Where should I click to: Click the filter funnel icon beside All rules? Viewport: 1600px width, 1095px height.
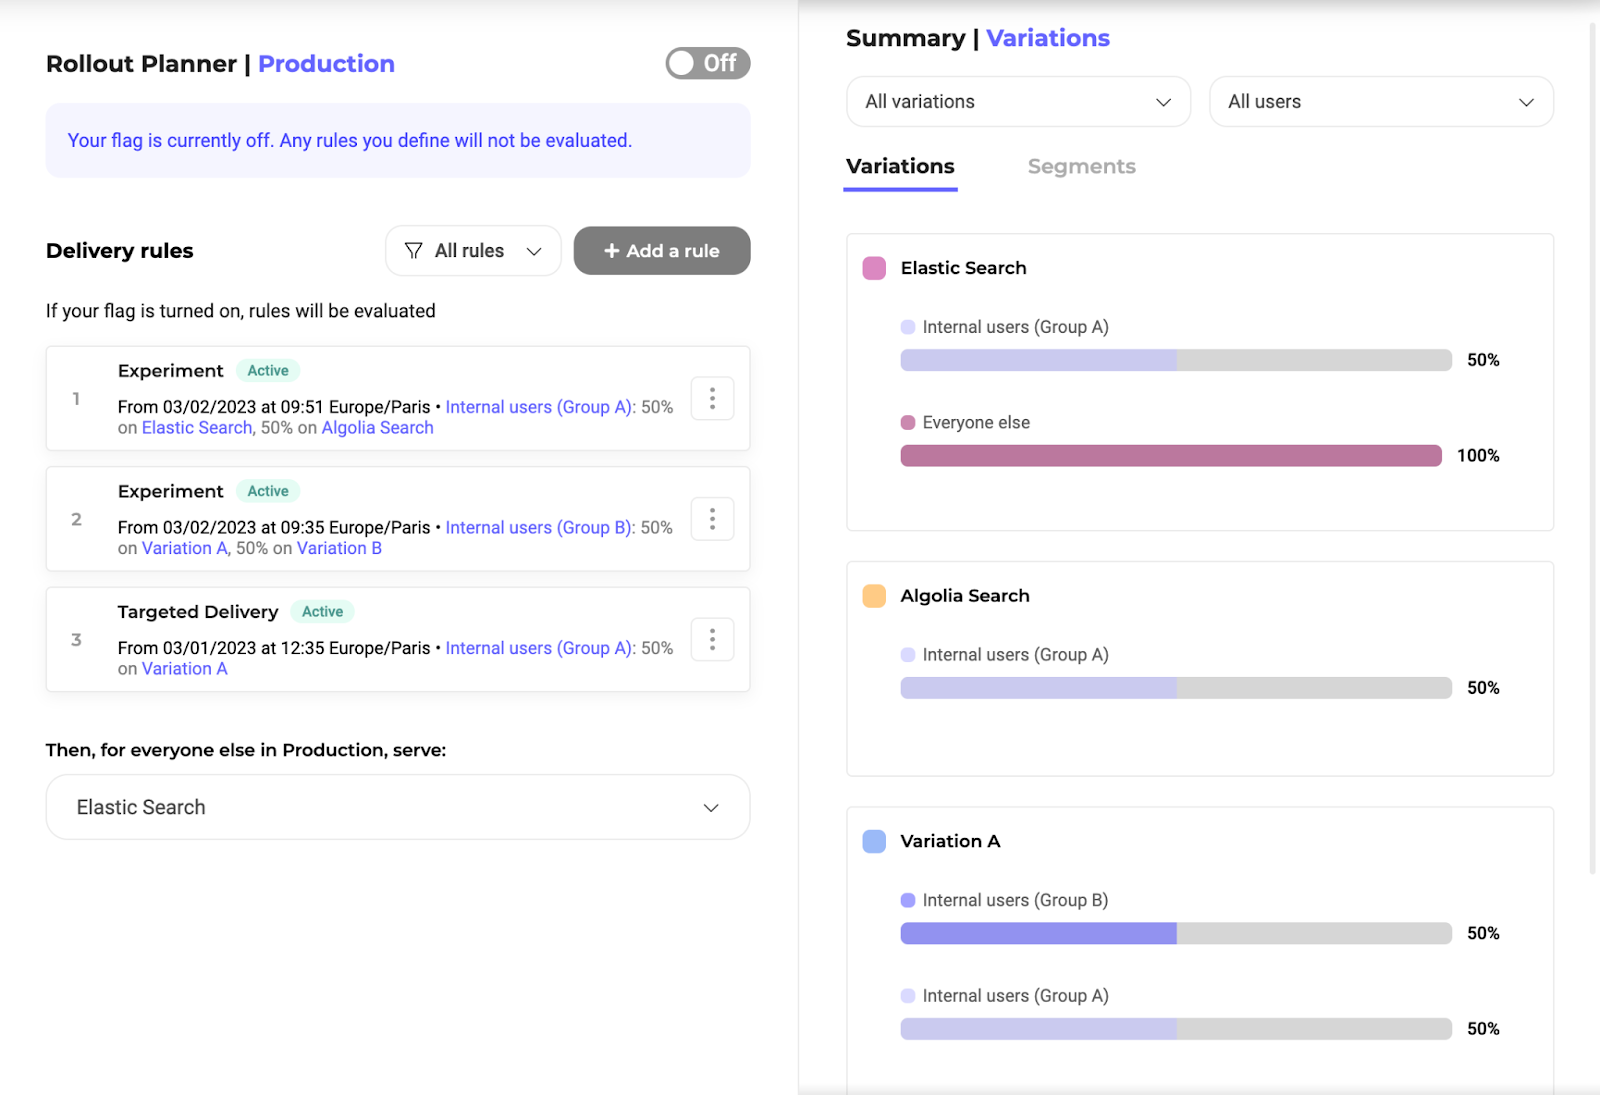coord(413,251)
